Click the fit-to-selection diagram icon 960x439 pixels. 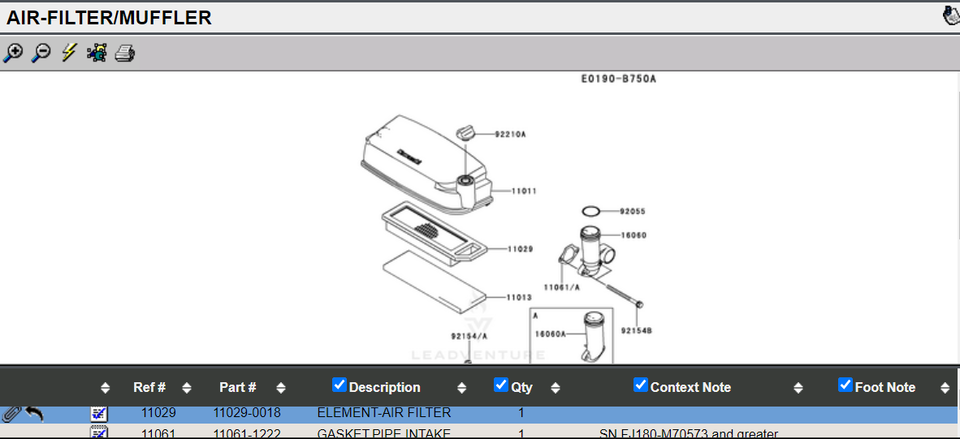[97, 53]
